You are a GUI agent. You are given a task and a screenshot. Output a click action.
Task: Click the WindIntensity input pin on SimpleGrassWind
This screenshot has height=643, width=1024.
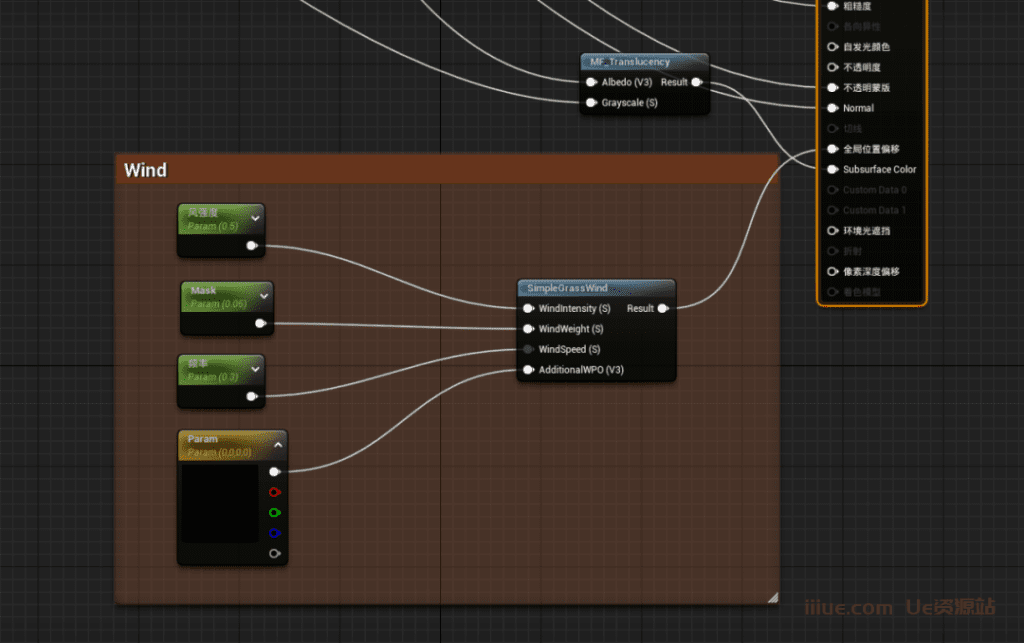tap(528, 309)
